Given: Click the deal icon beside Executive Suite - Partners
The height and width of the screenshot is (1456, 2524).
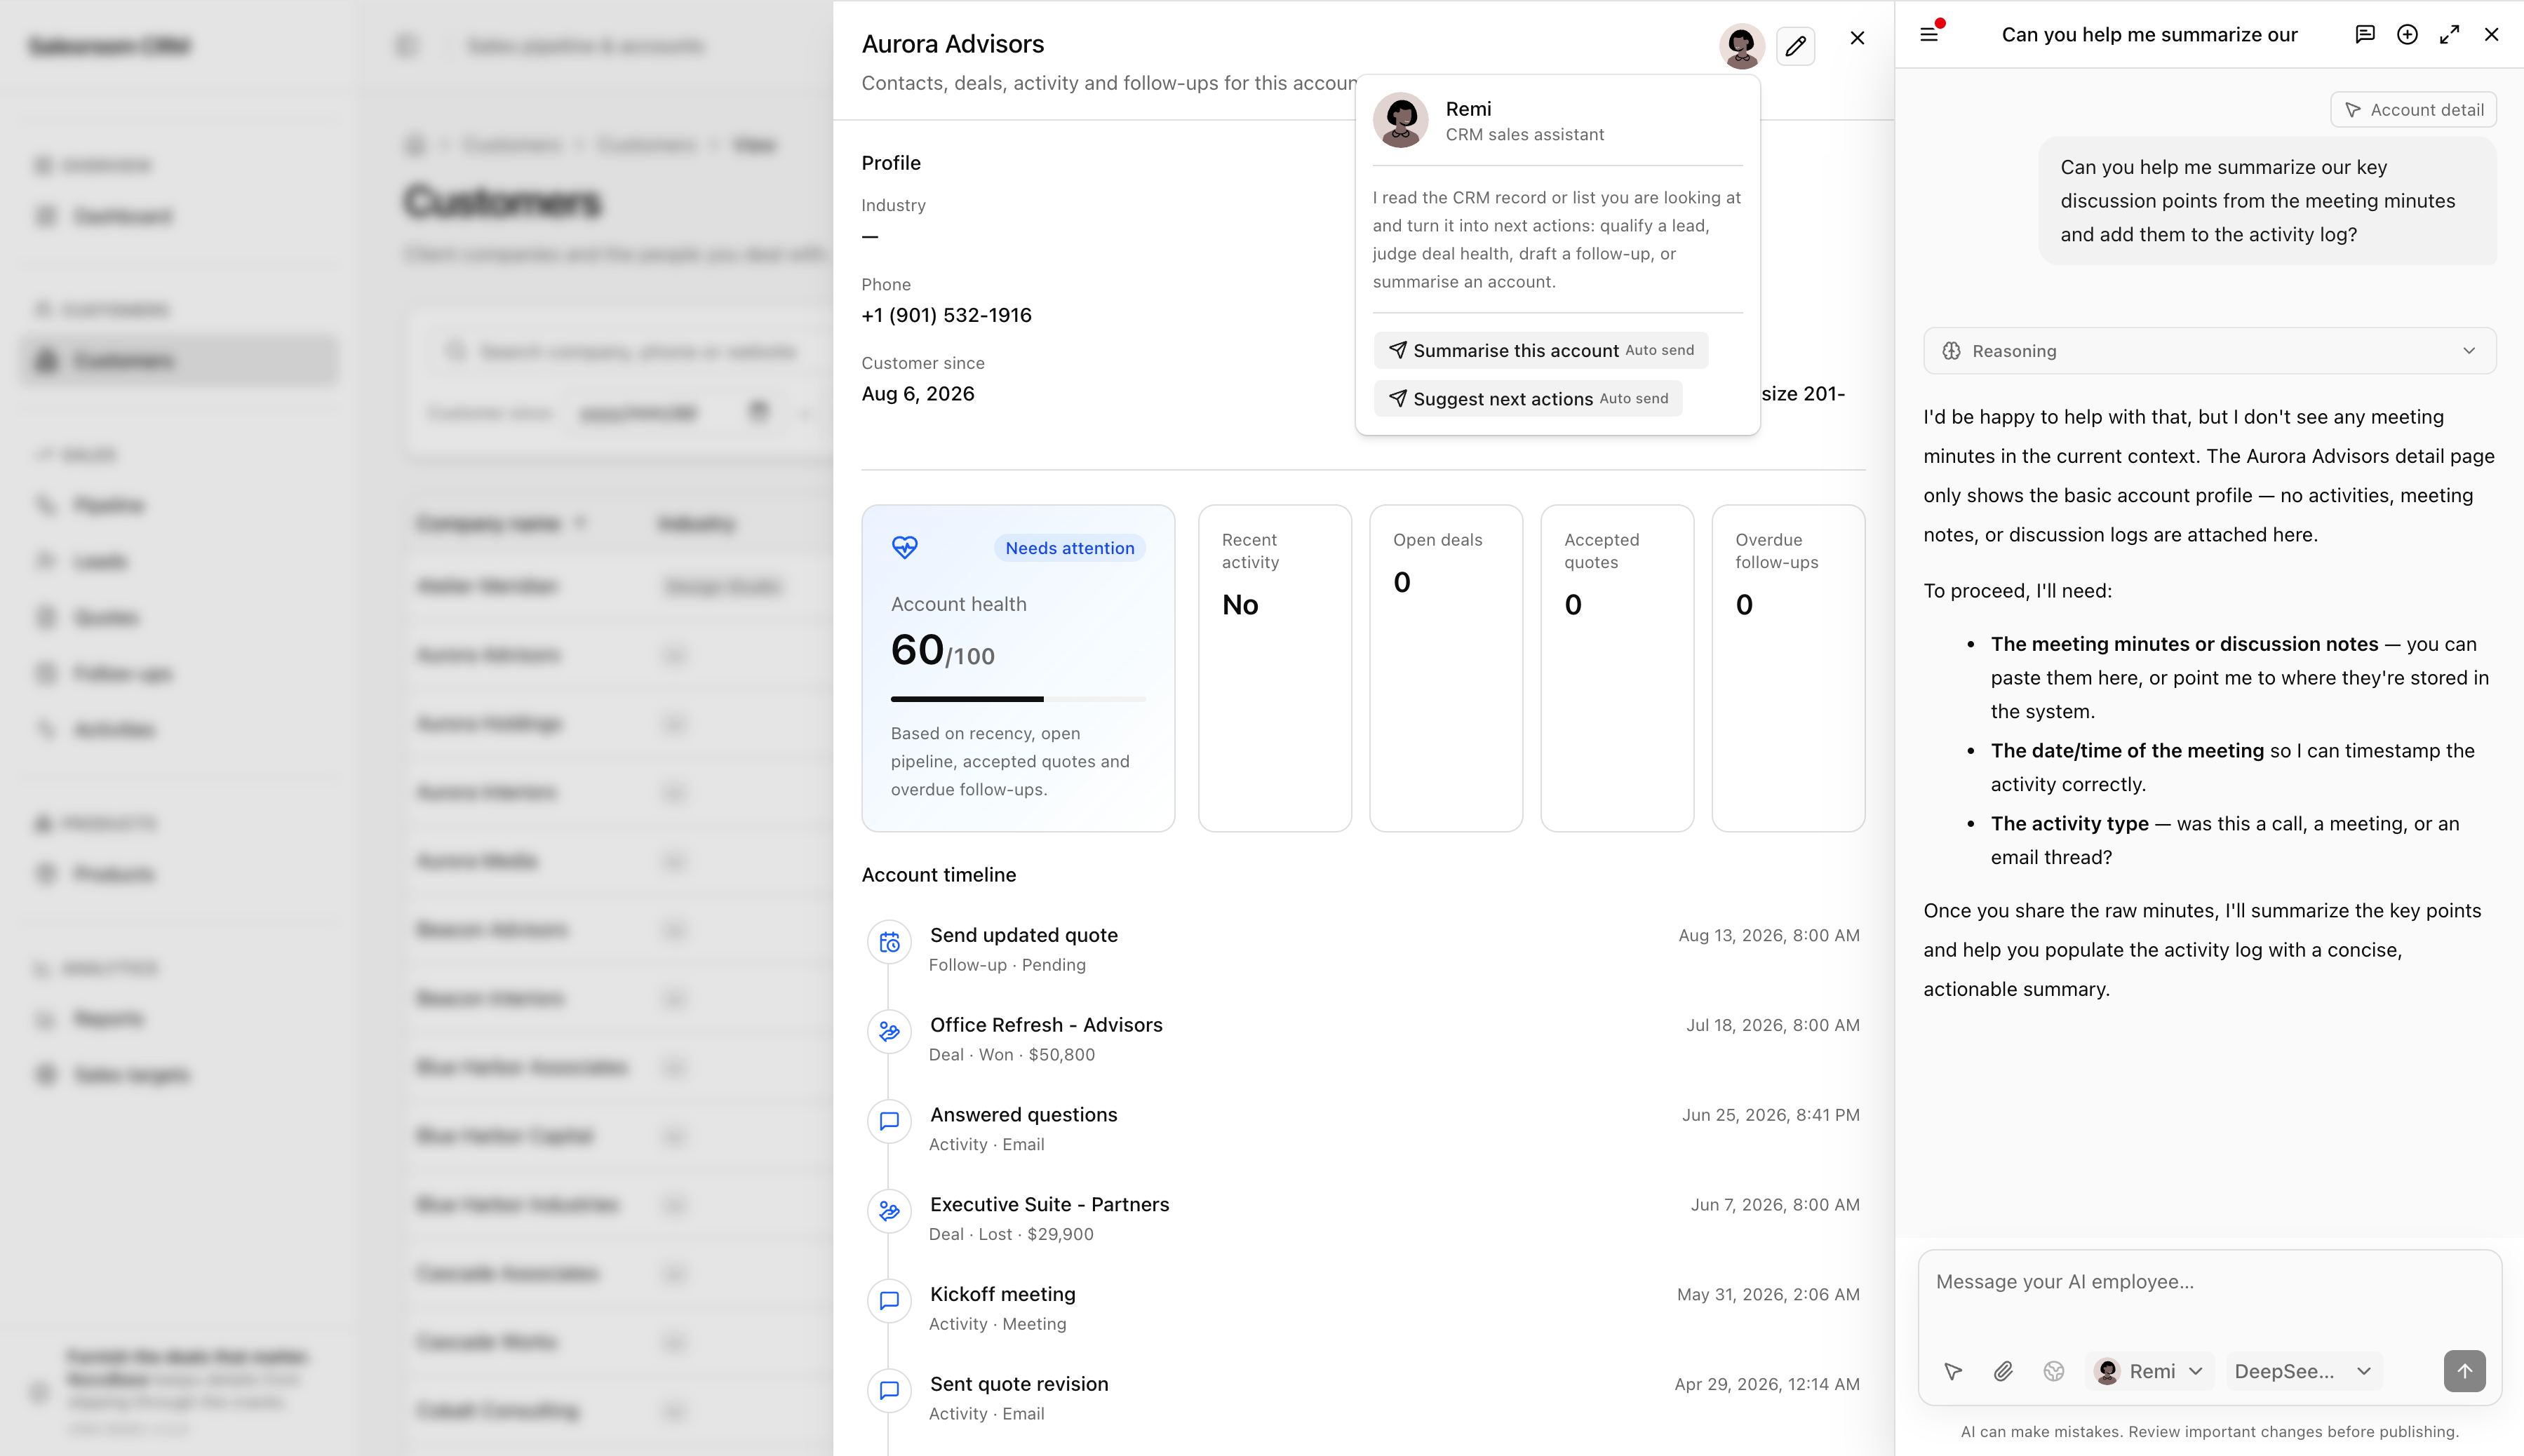Looking at the screenshot, I should [x=889, y=1212].
